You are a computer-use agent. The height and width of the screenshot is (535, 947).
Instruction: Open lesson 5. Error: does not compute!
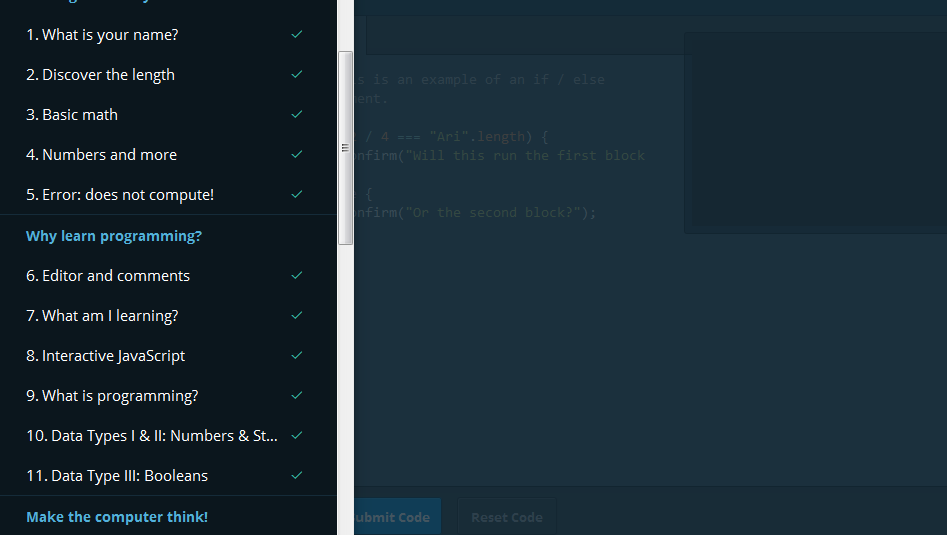point(120,194)
